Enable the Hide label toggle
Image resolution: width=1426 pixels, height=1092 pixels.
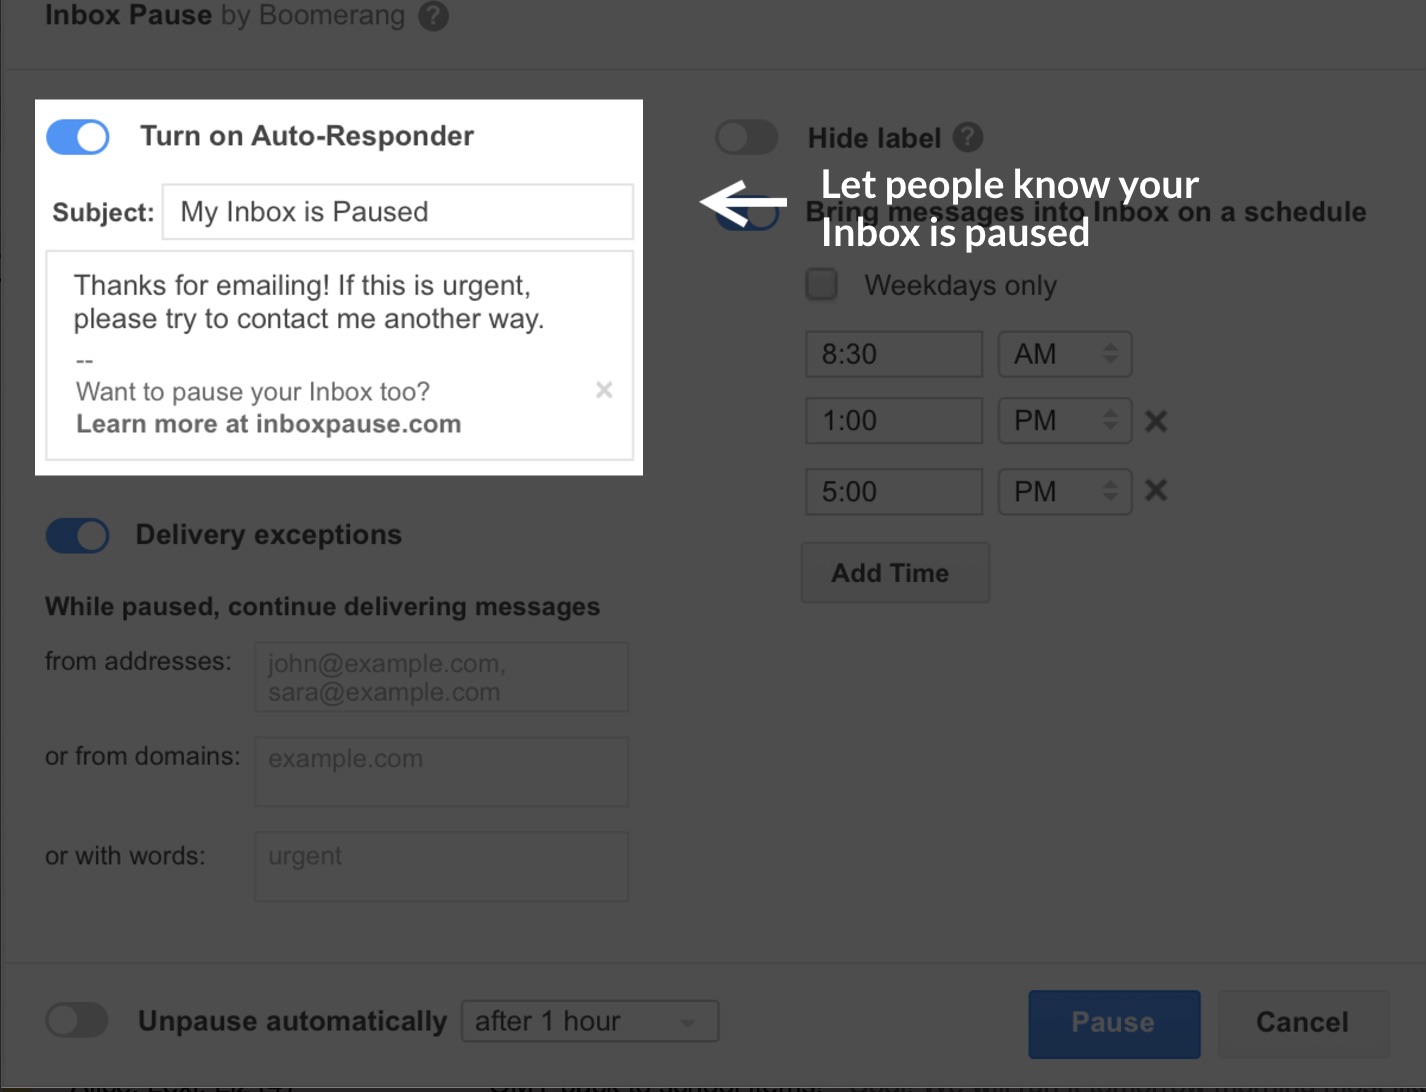[x=746, y=137]
